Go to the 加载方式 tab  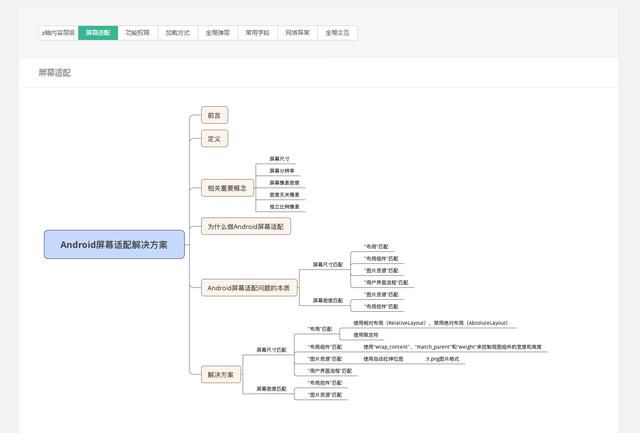coord(178,33)
